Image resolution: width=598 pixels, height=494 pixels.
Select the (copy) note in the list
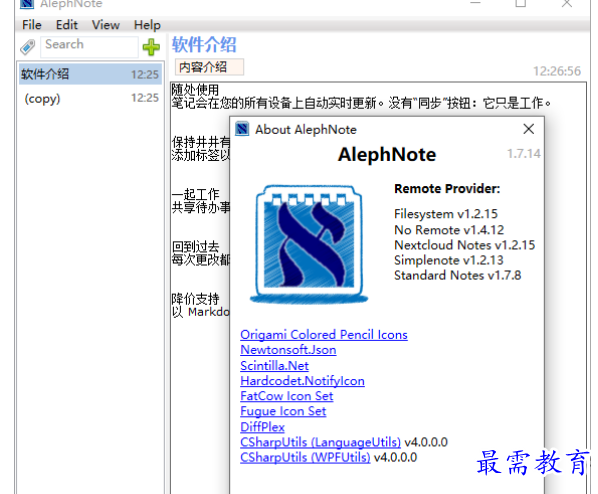click(90, 98)
